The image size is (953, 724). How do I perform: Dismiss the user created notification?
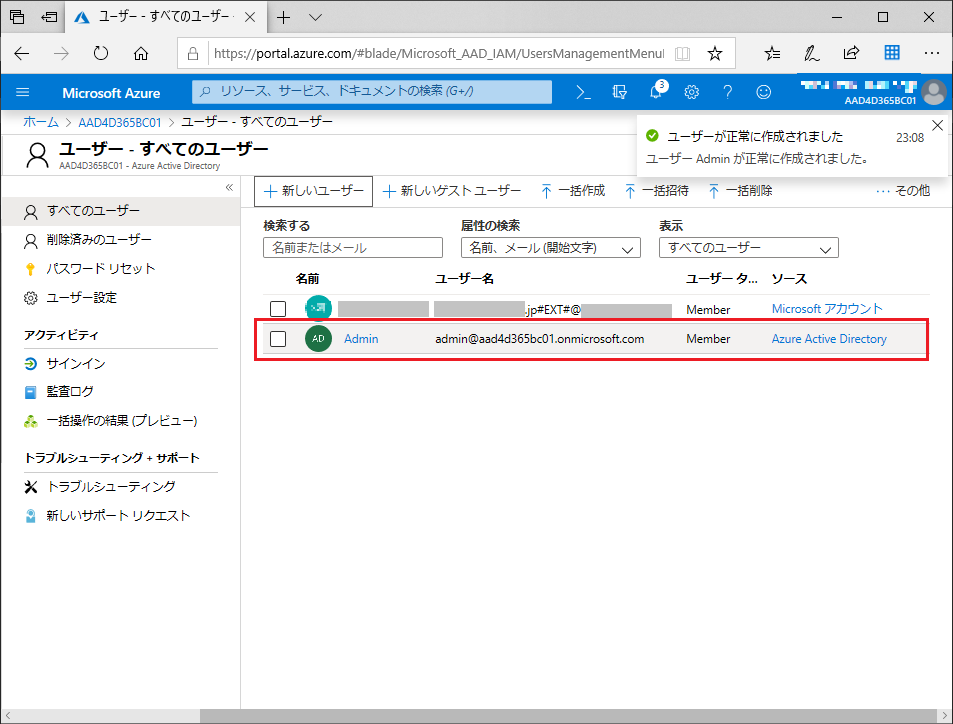(x=938, y=125)
